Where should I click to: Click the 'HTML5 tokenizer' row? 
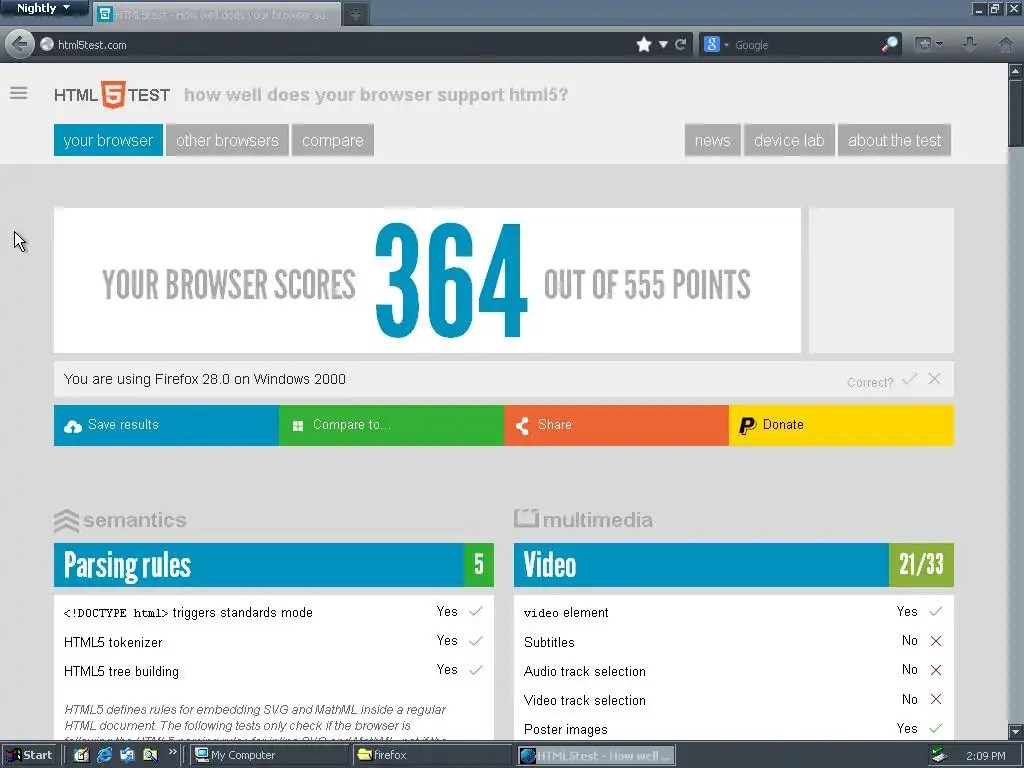[274, 642]
